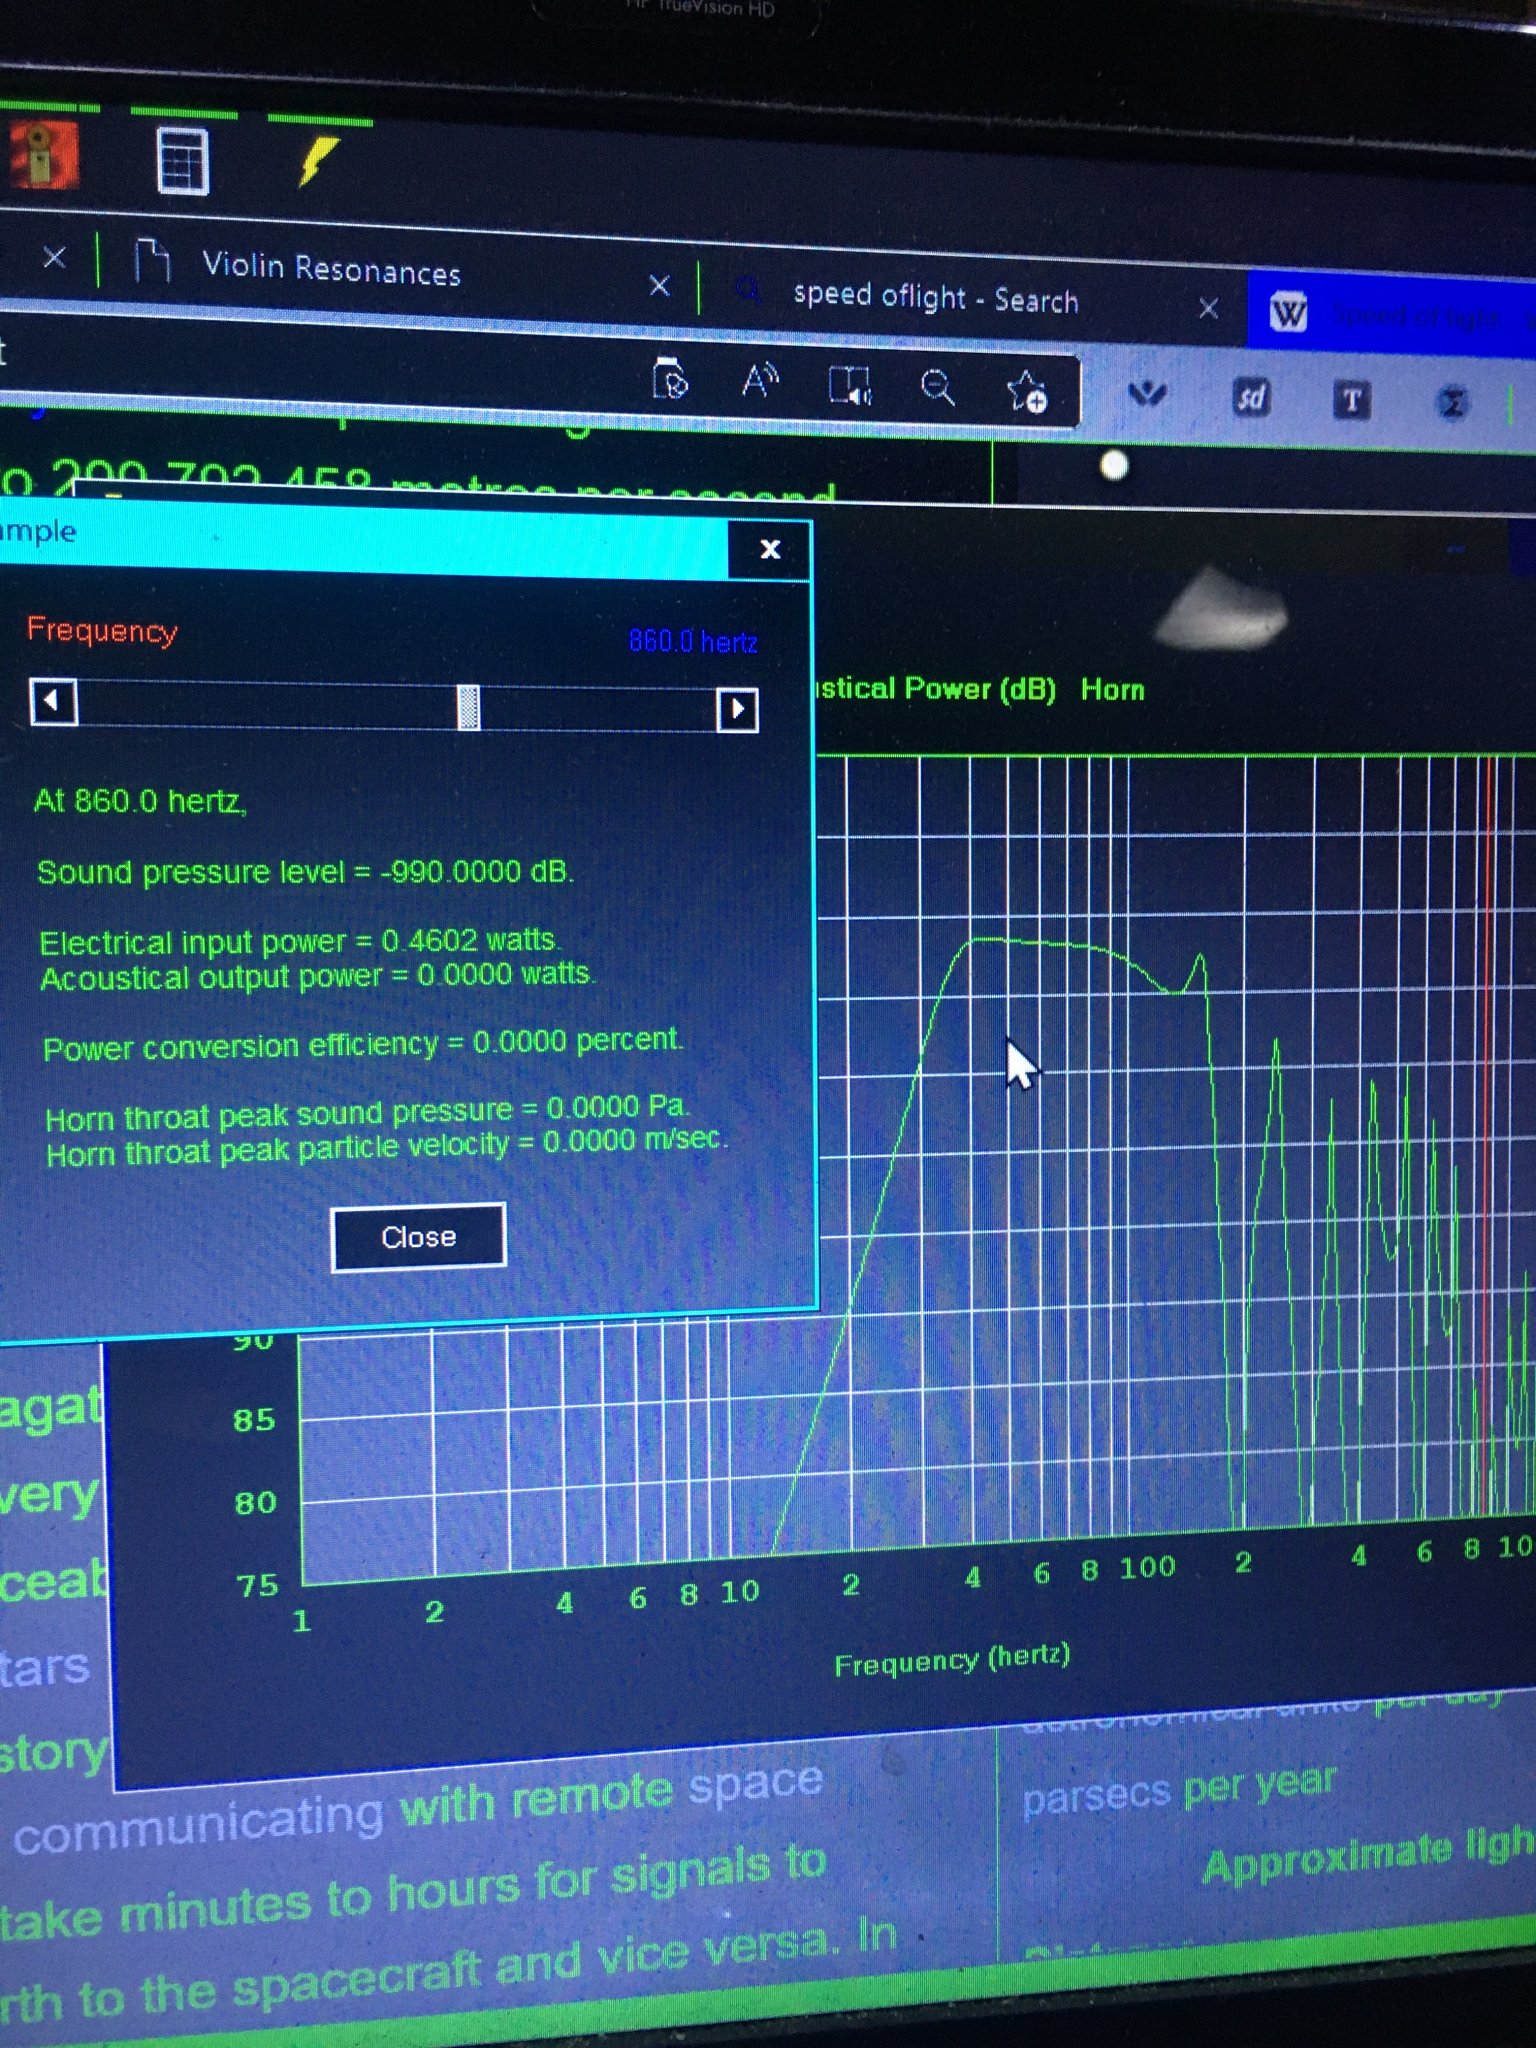Switch to the Violin Resonances tab
1536x2048 pixels.
pos(331,269)
